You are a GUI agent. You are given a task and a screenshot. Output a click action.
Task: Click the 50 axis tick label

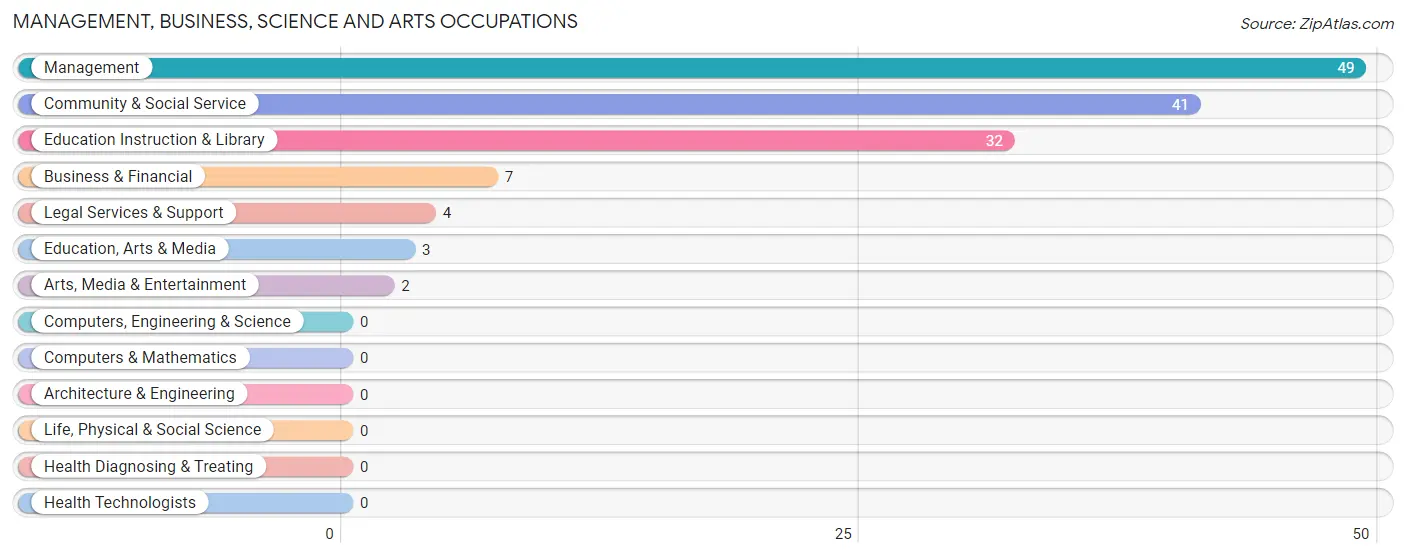click(1361, 534)
